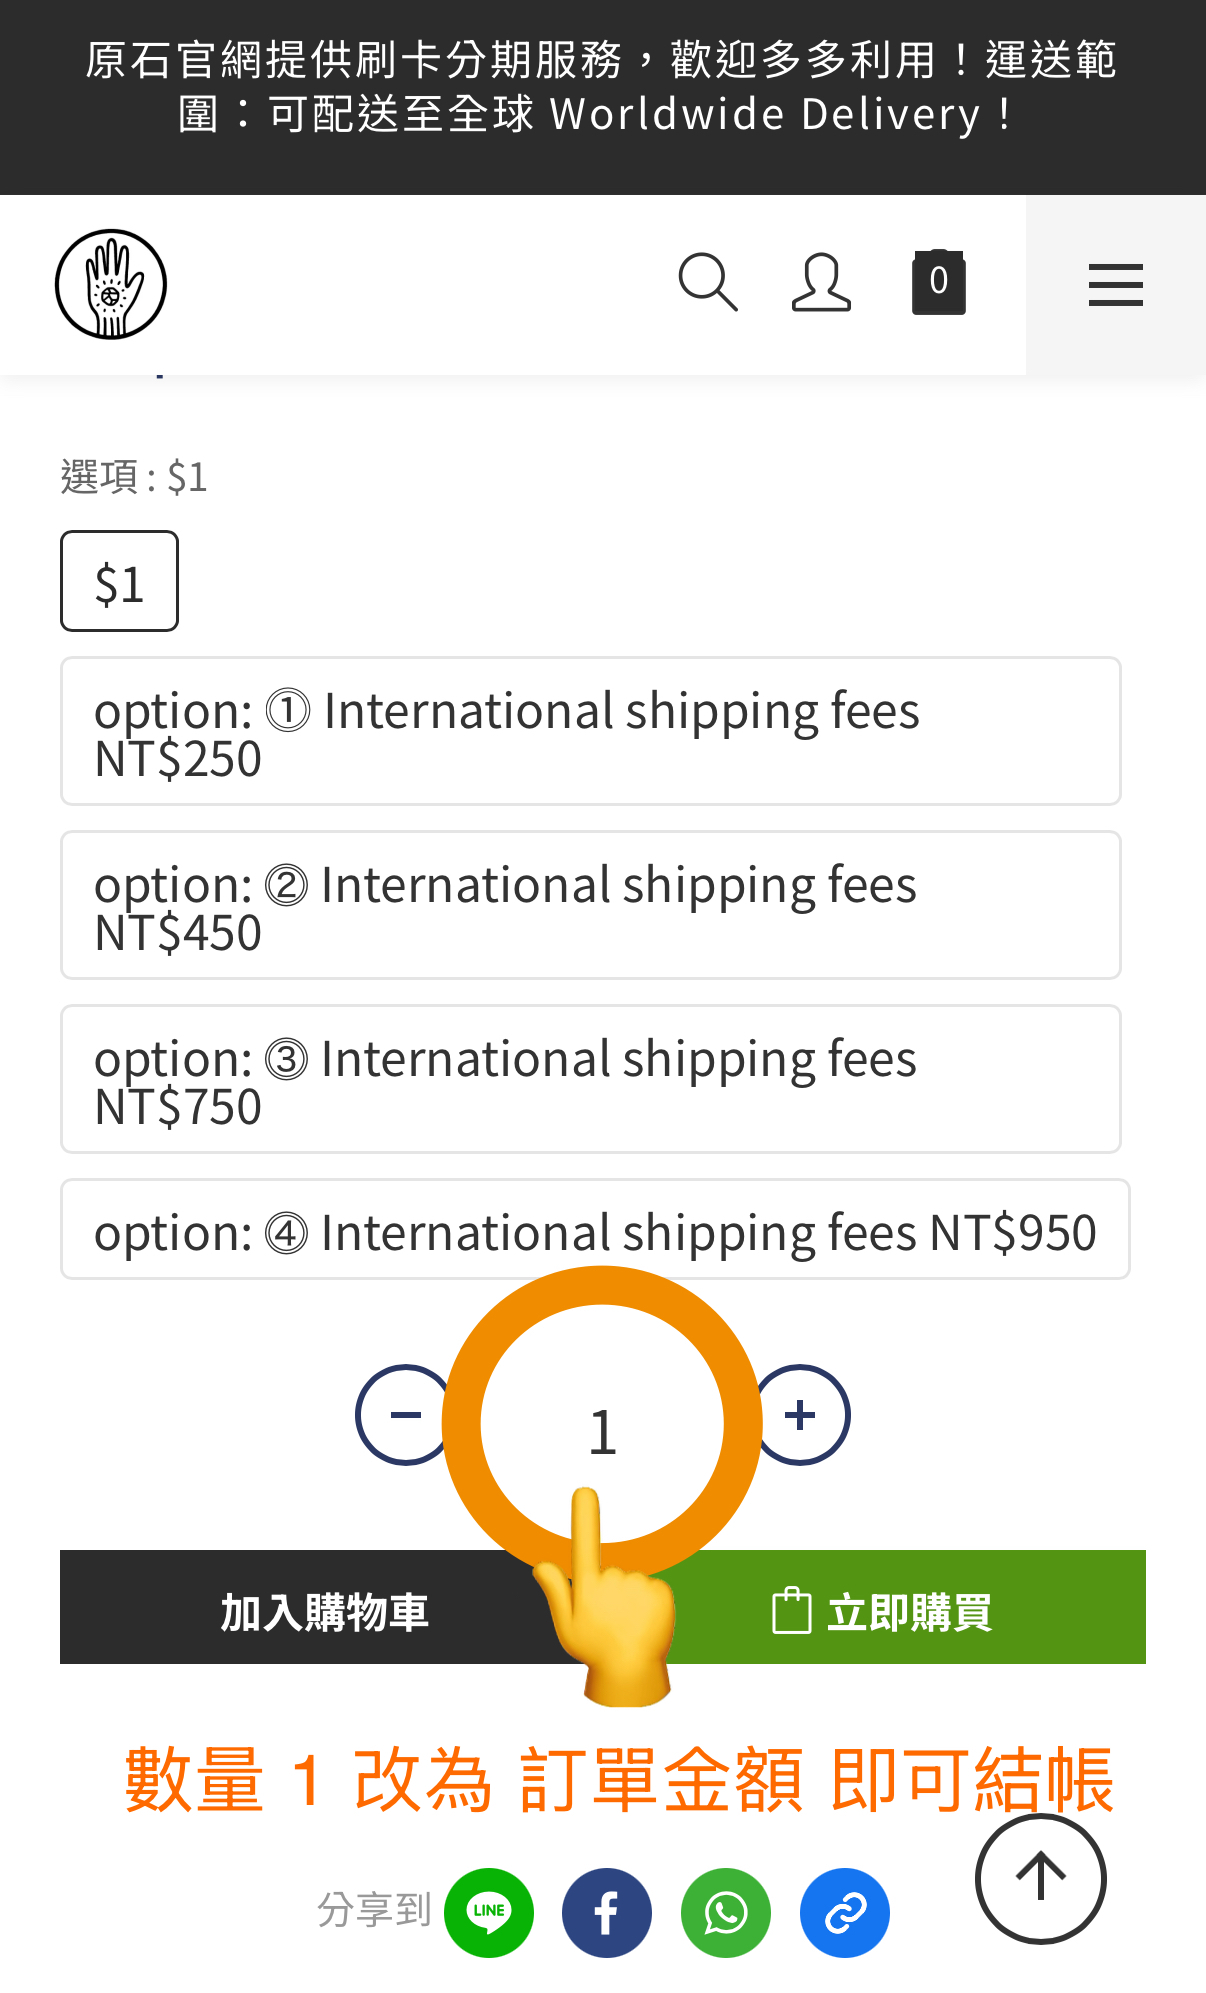Share this page via LINE
This screenshot has width=1206, height=1993.
pos(489,1912)
